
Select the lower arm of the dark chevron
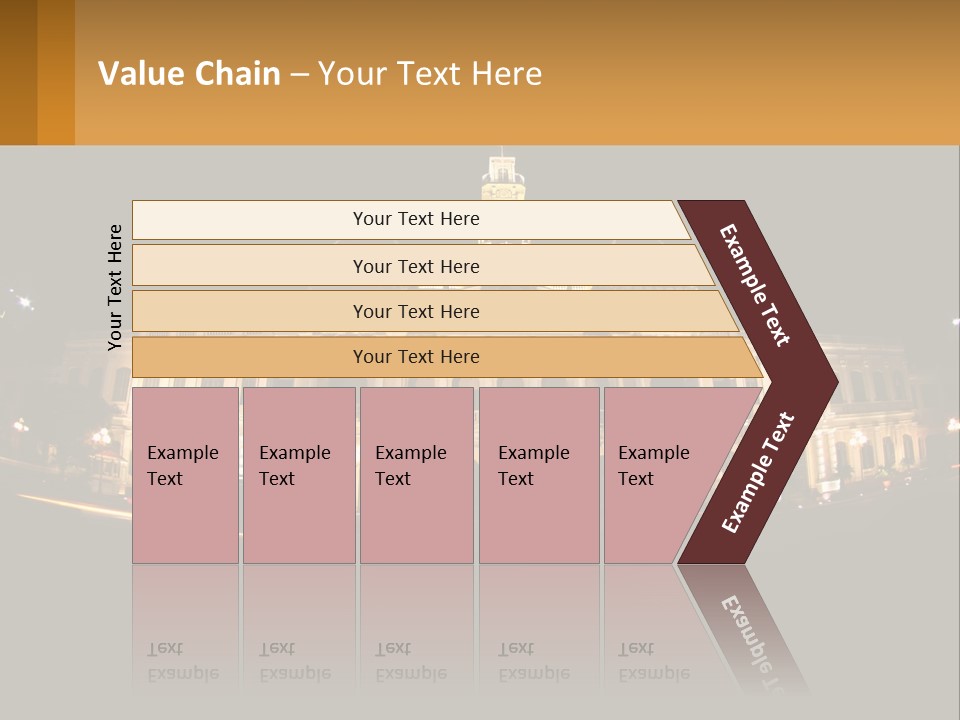[757, 473]
